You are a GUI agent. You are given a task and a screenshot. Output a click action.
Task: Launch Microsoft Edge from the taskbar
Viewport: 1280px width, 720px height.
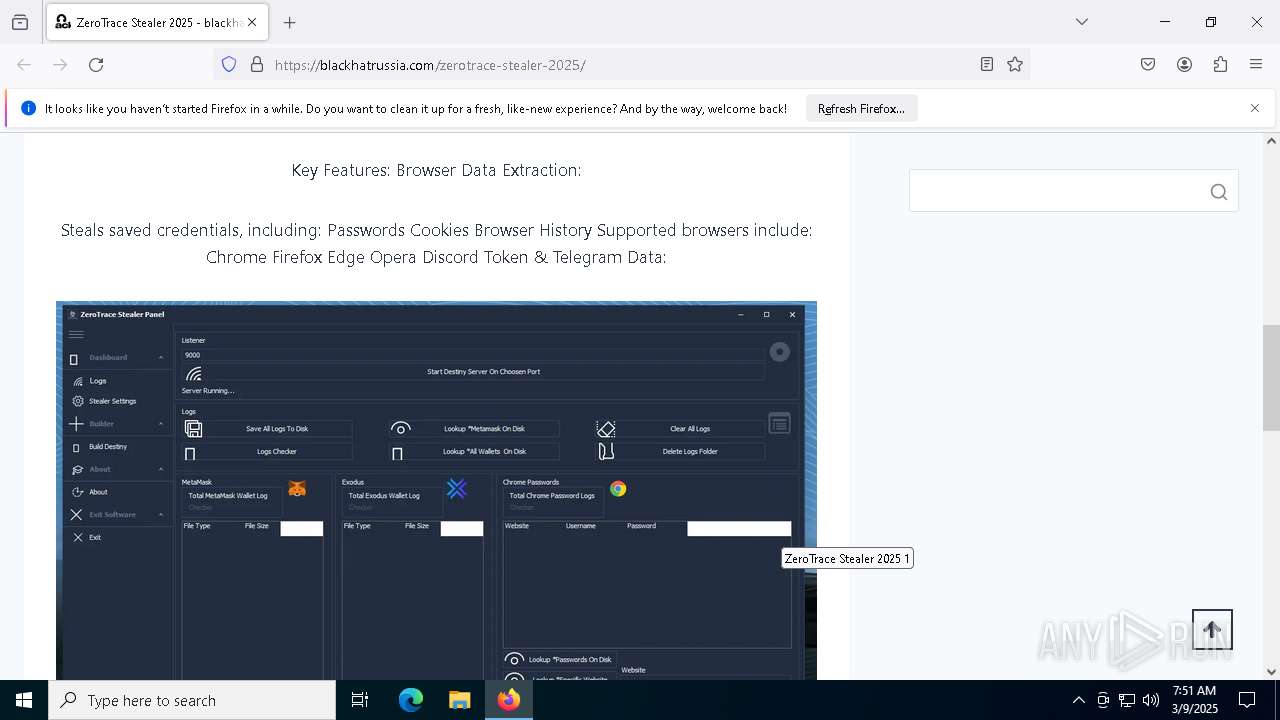tap(411, 700)
